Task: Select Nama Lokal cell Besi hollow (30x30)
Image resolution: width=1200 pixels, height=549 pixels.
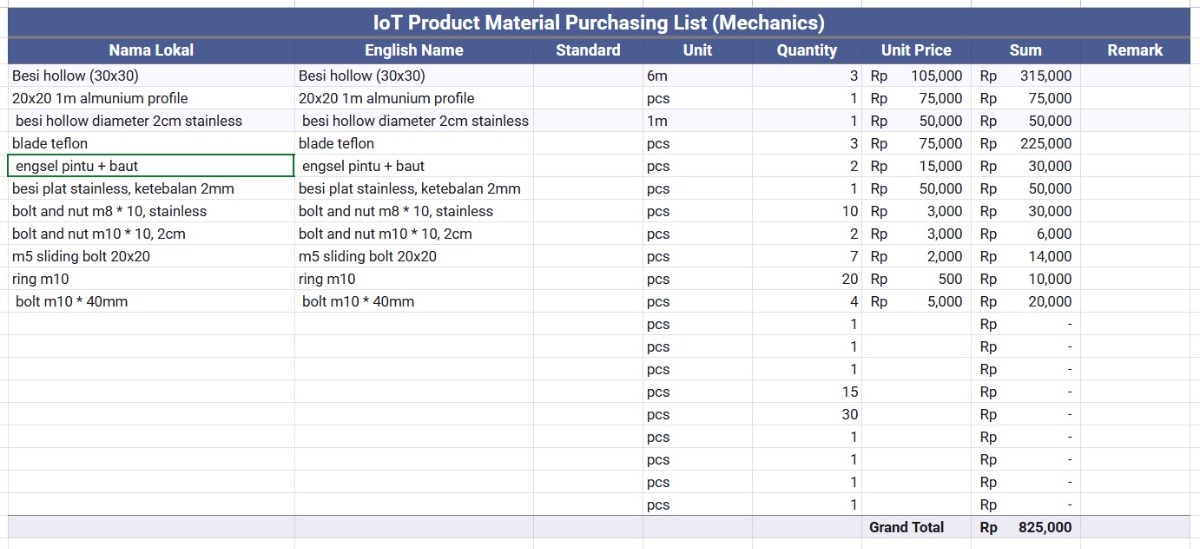Action: point(151,76)
